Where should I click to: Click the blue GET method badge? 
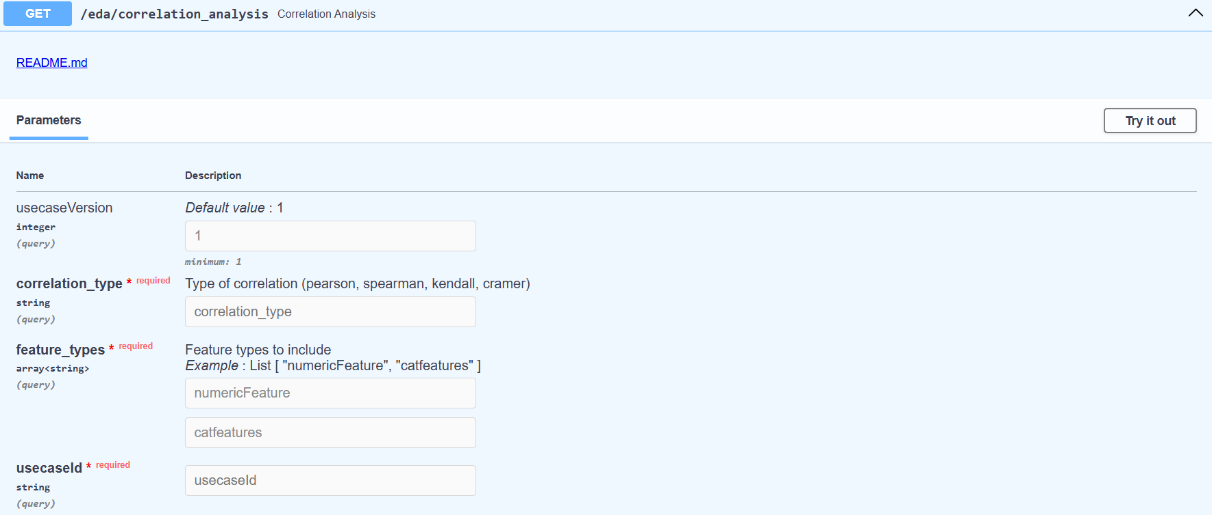pyautogui.click(x=38, y=14)
